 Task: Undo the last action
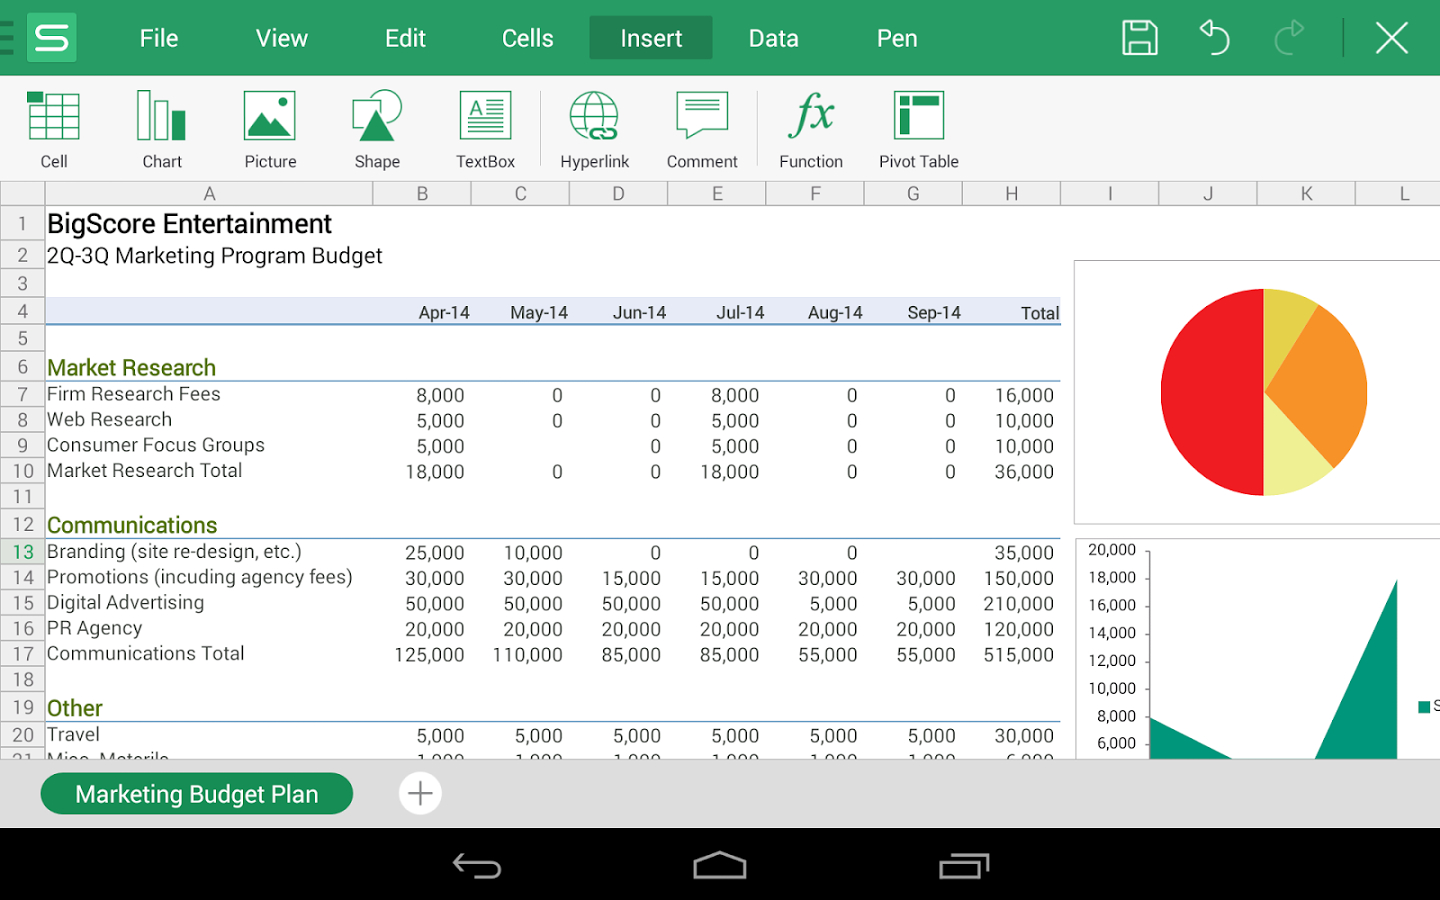[1214, 38]
